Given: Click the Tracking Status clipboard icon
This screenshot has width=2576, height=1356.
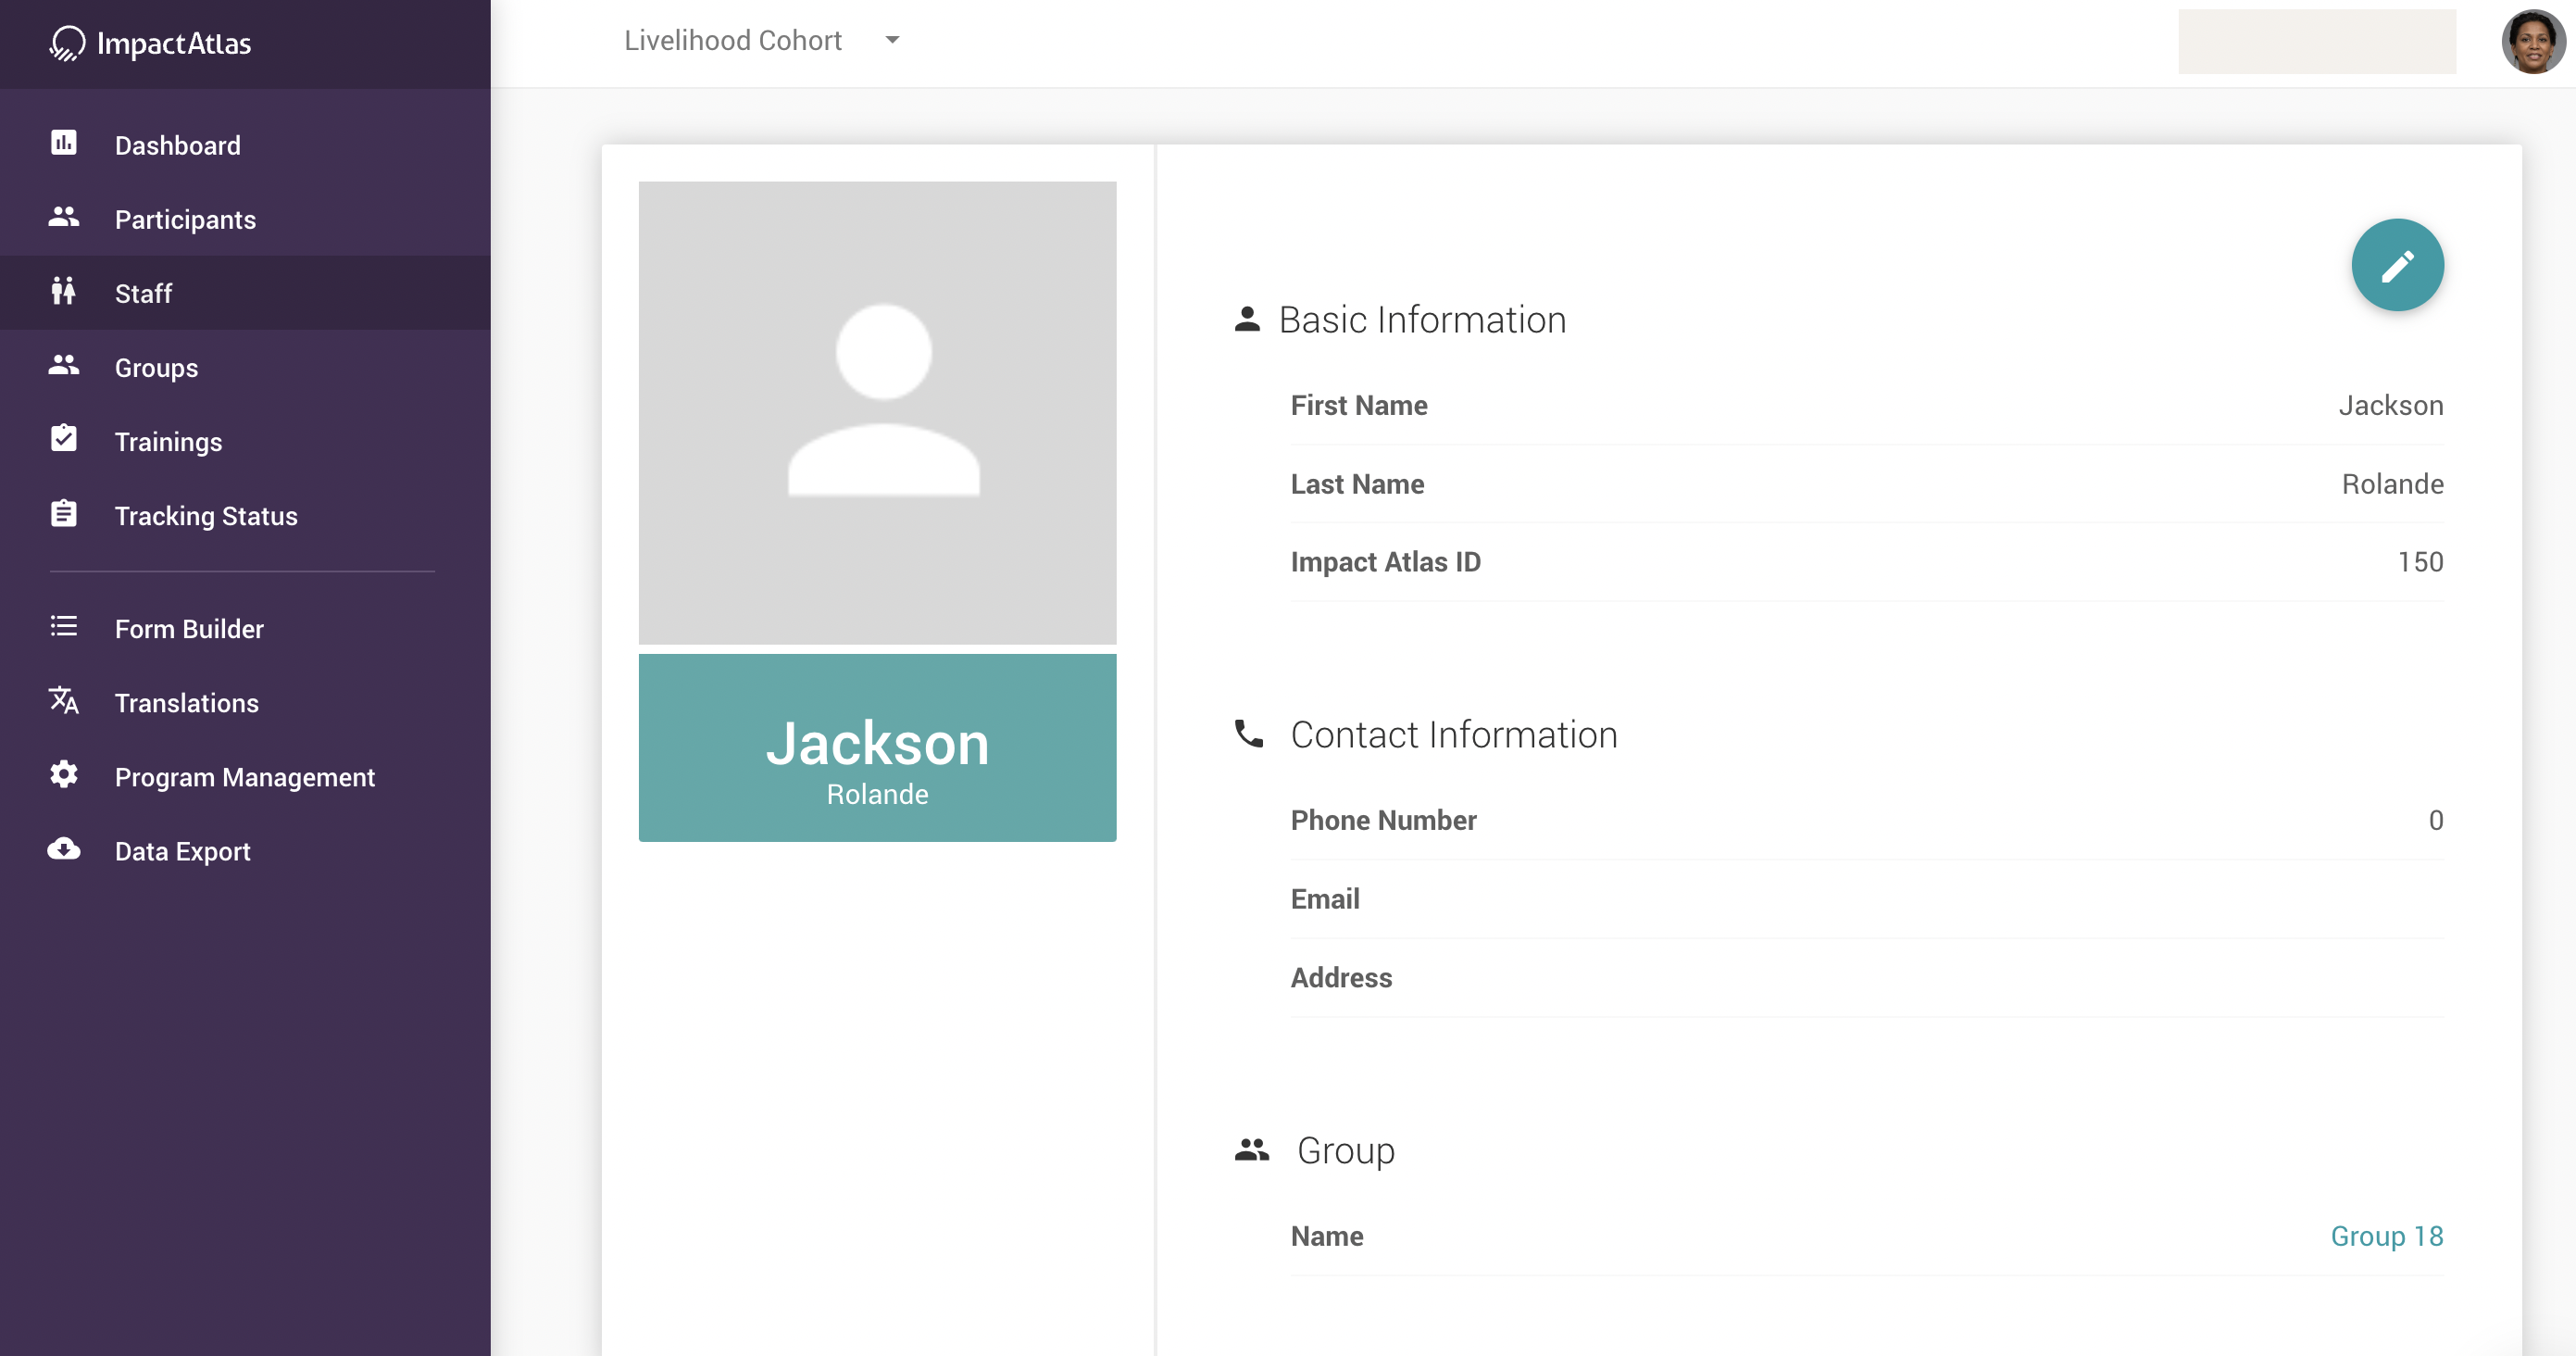Looking at the screenshot, I should (x=63, y=514).
